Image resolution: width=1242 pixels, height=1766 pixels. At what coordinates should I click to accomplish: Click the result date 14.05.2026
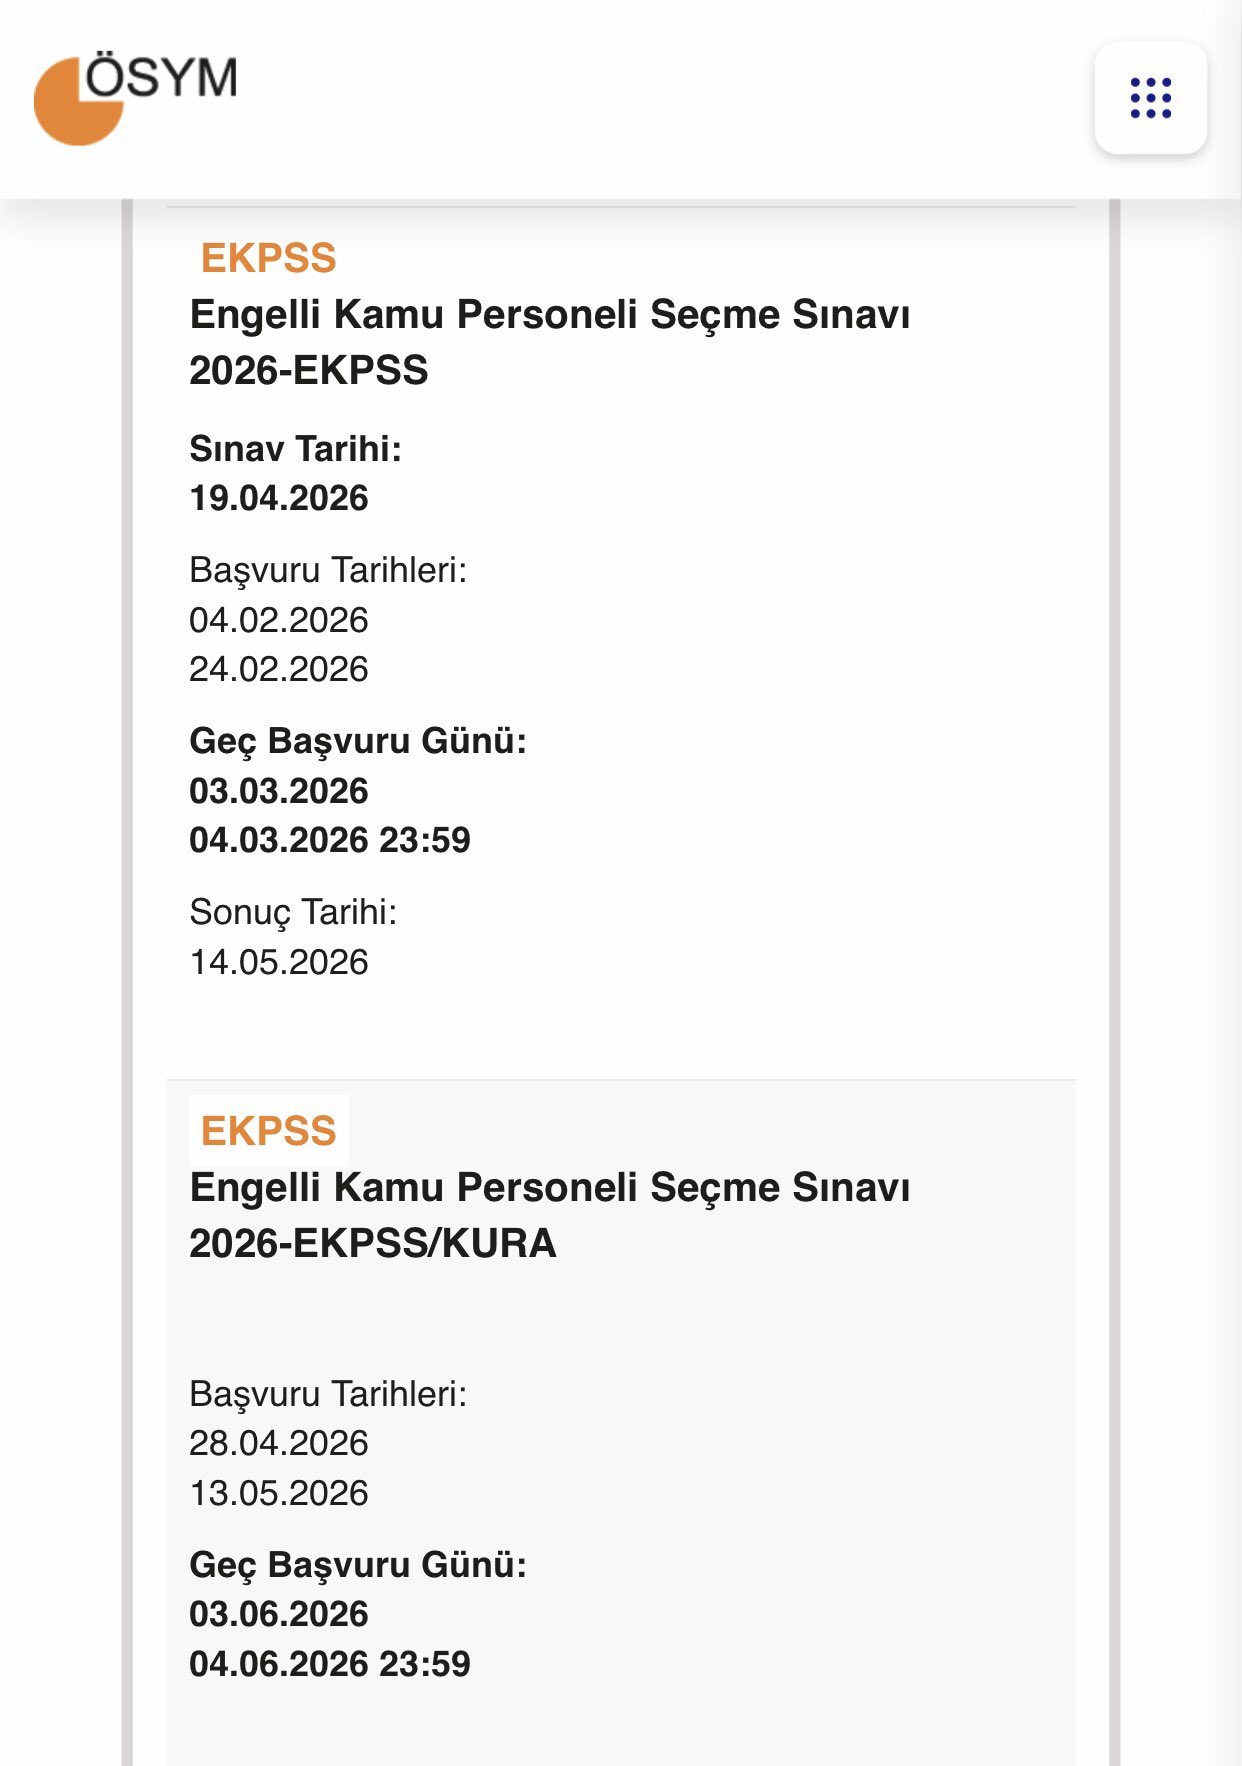coord(279,962)
